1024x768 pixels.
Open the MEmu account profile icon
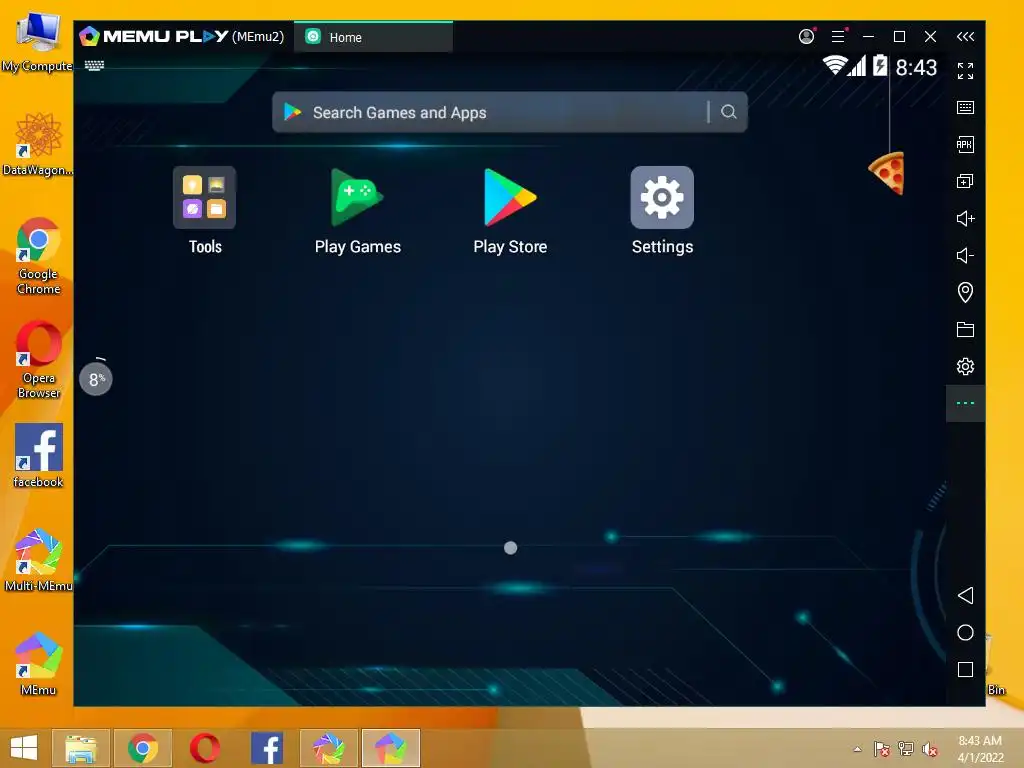(x=807, y=37)
